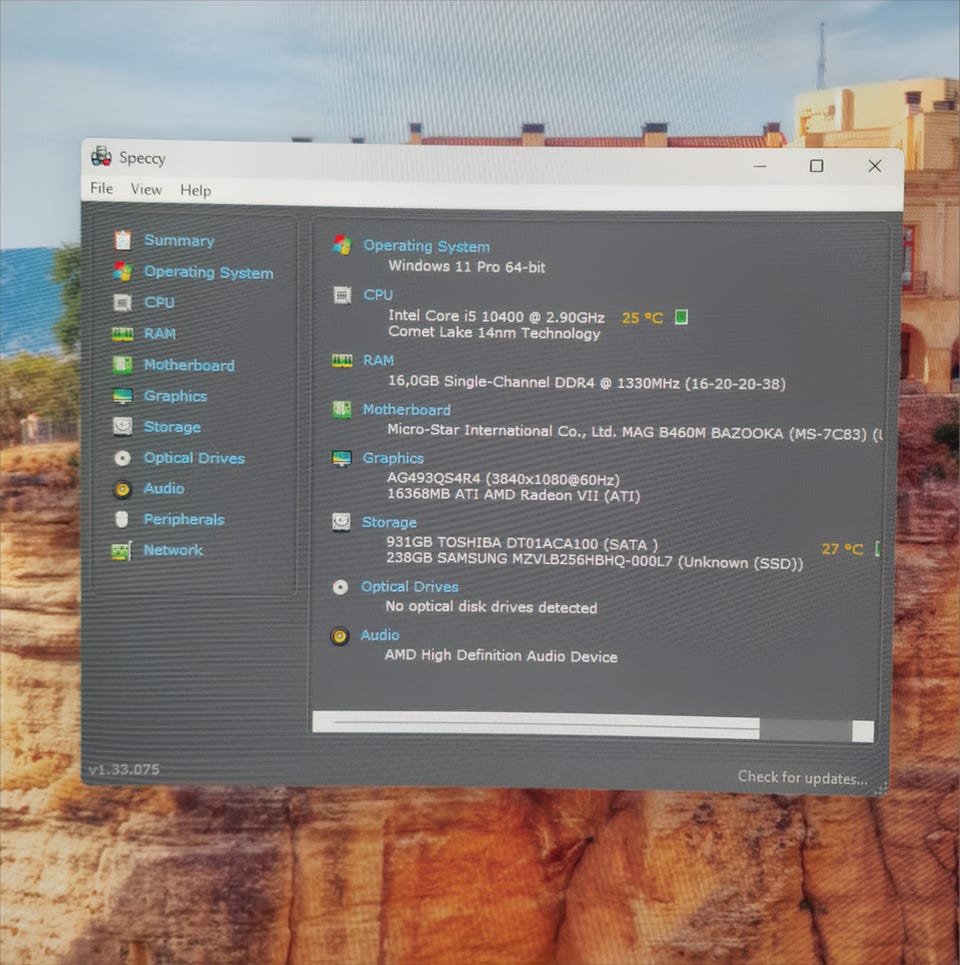Click the Network card icon in sidebar
The width and height of the screenshot is (960, 965).
(121, 550)
